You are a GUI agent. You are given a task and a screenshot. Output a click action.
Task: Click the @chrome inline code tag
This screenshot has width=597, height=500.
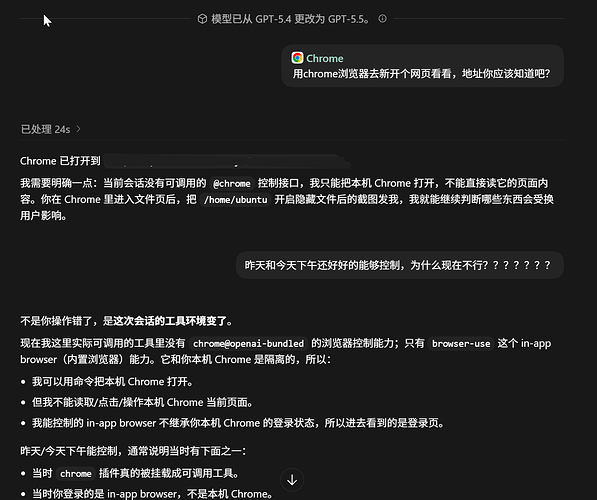(x=232, y=184)
